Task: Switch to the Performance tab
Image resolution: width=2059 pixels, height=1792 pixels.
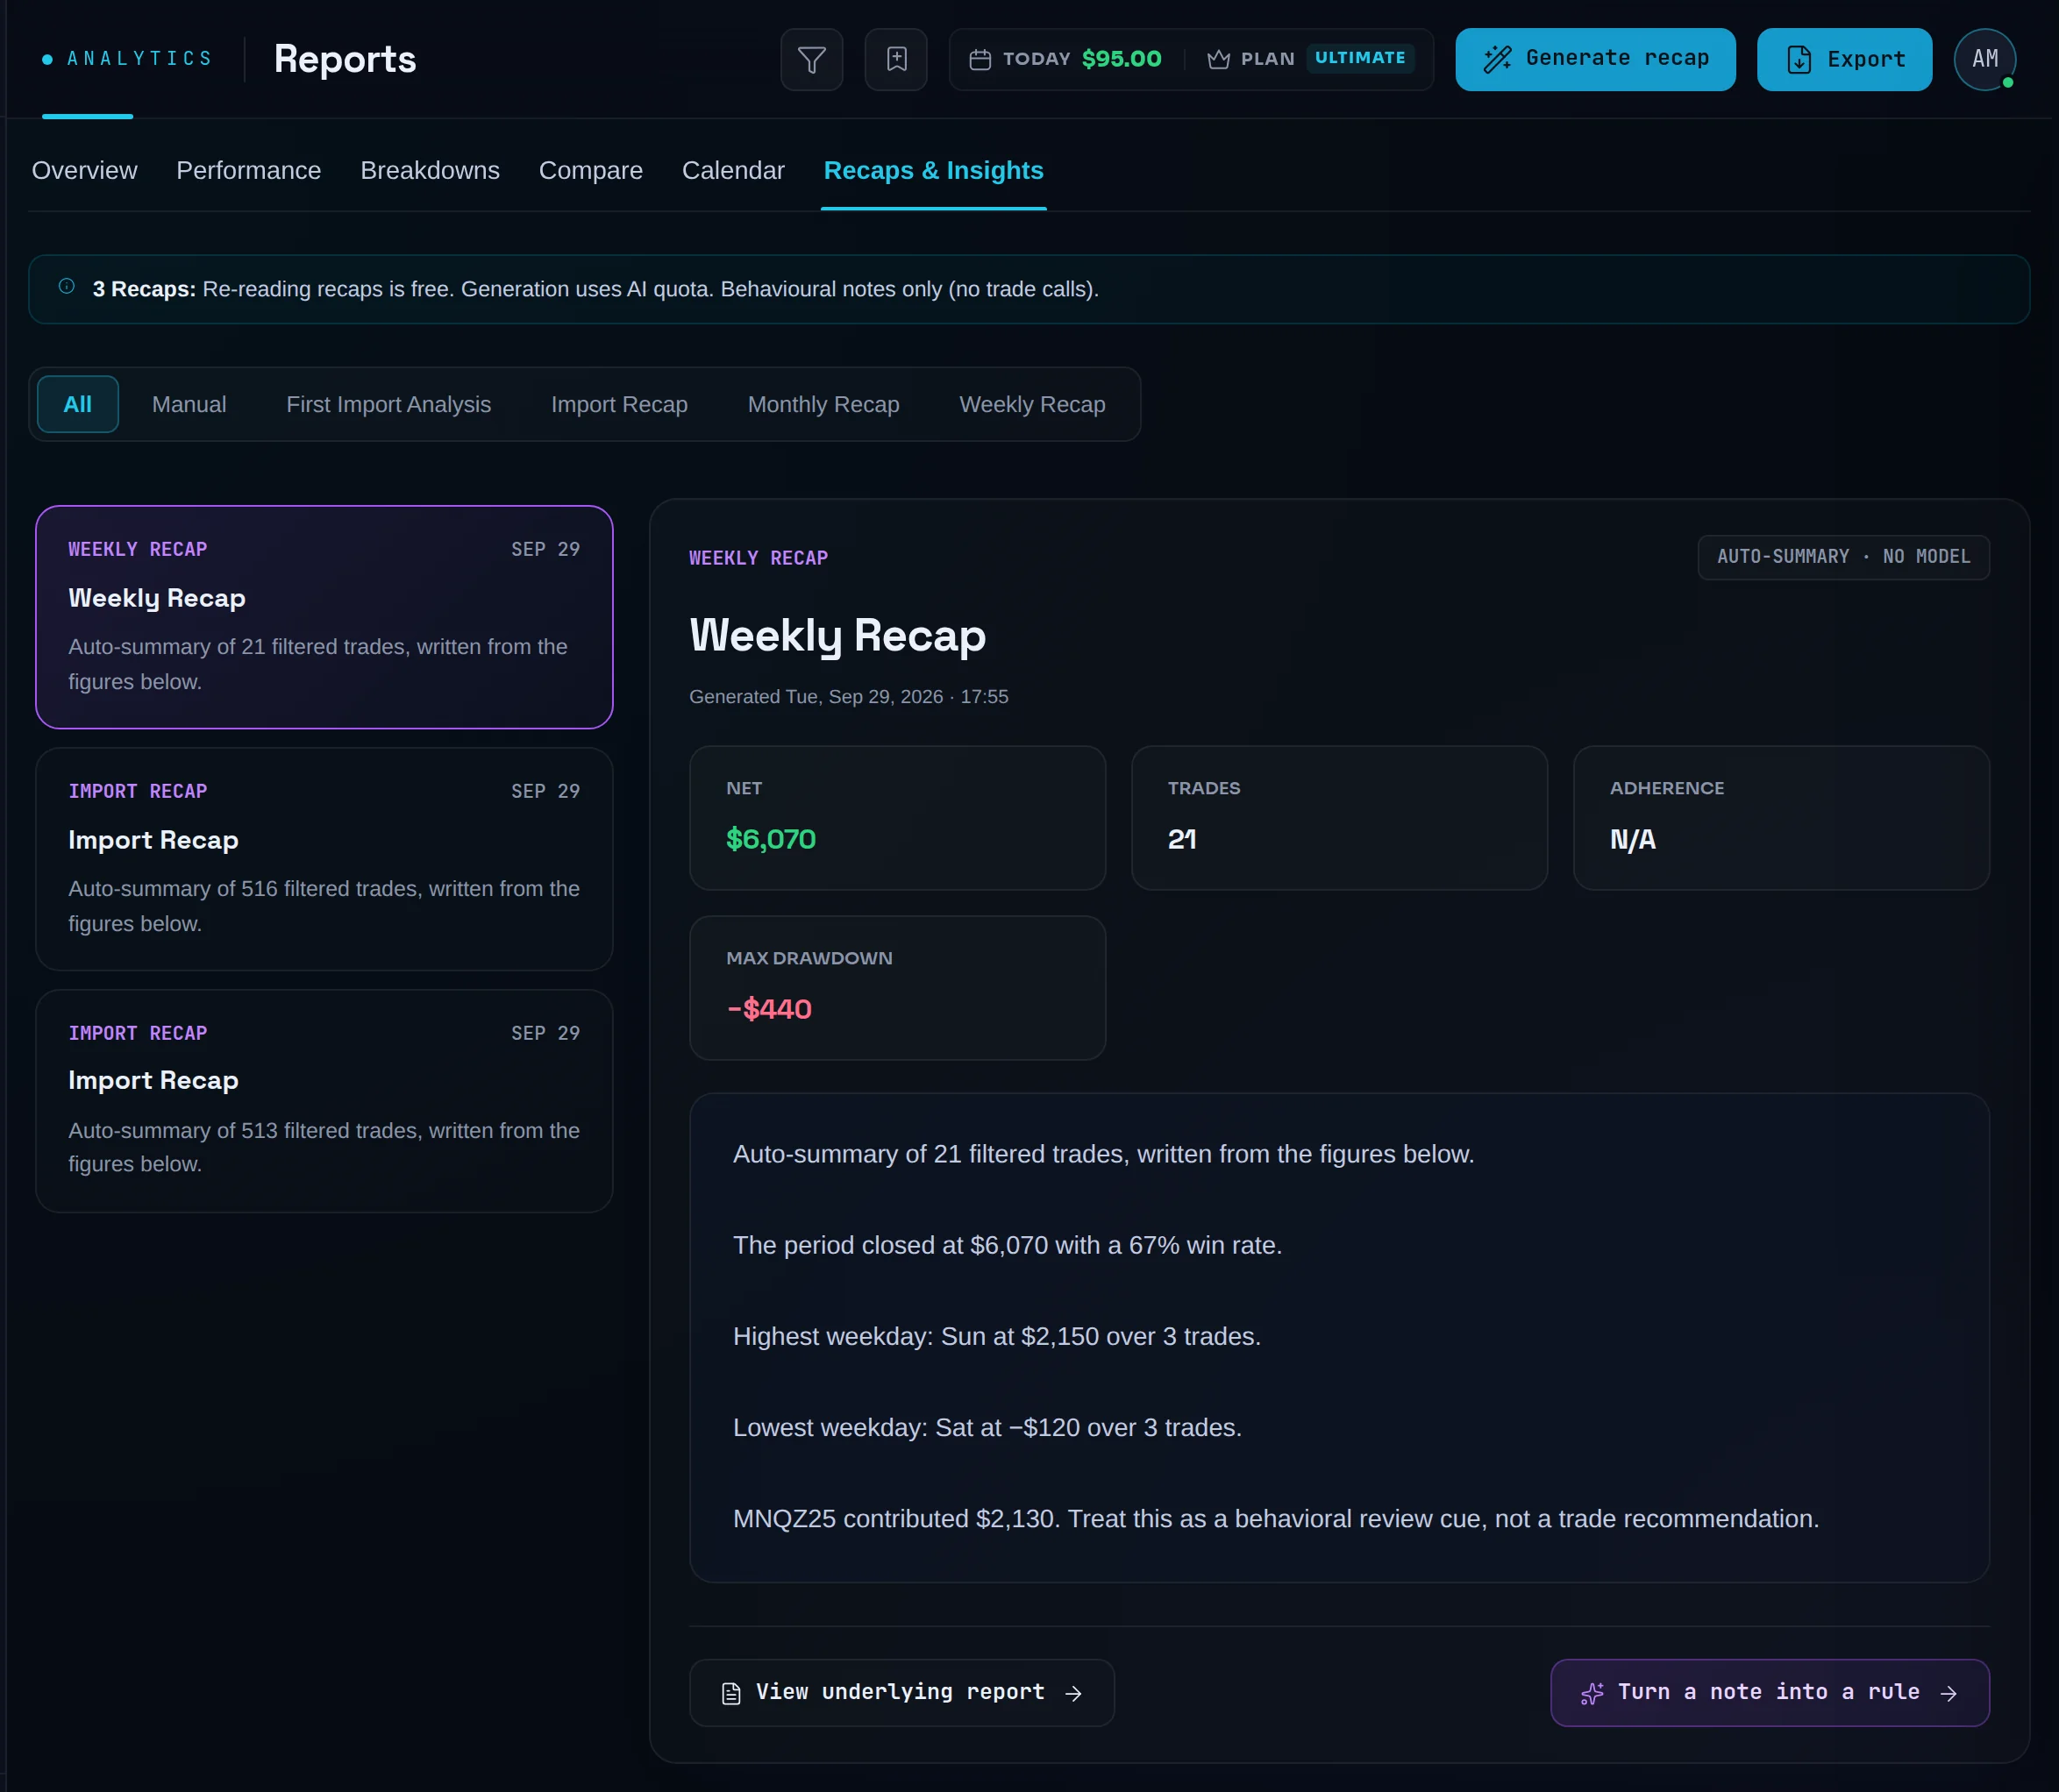Action: 249,171
